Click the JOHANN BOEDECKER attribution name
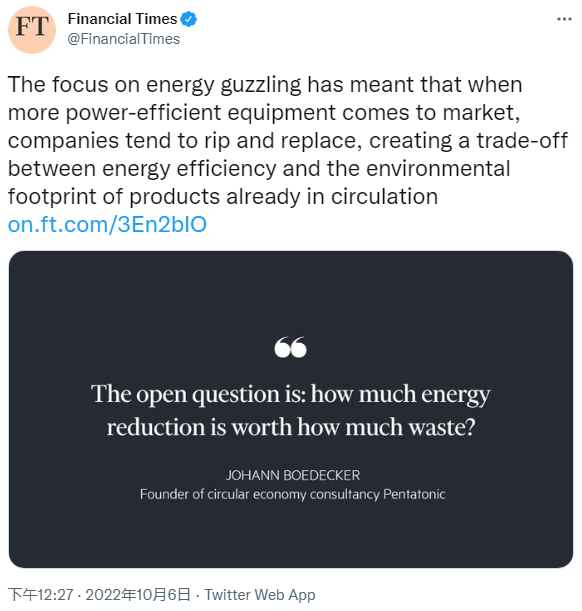Image resolution: width=582 pixels, height=611 pixels. 293,475
